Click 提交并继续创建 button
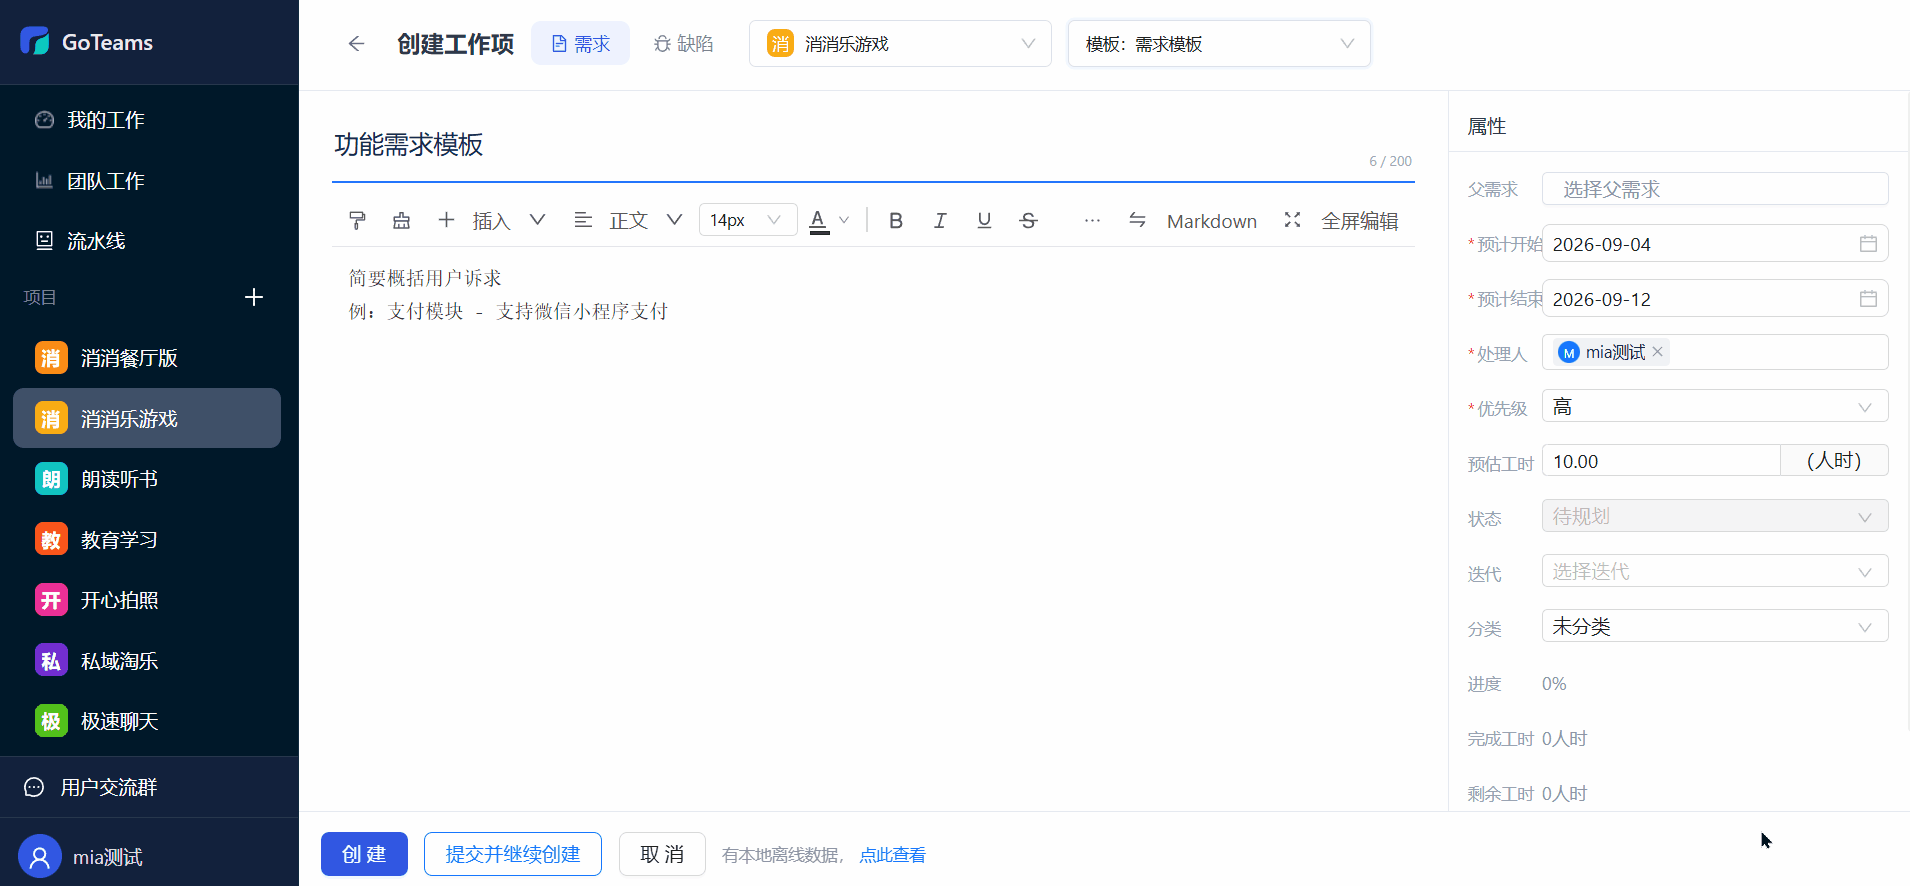The height and width of the screenshot is (886, 1910). click(513, 854)
